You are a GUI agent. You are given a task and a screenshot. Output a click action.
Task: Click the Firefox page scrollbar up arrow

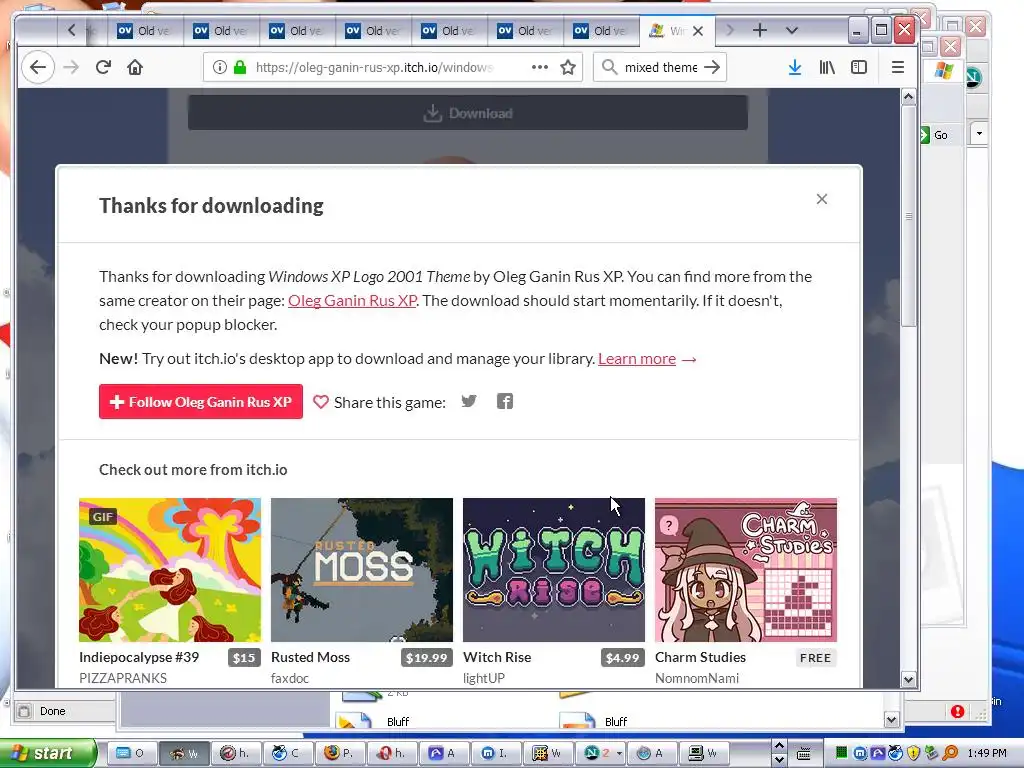coord(908,97)
